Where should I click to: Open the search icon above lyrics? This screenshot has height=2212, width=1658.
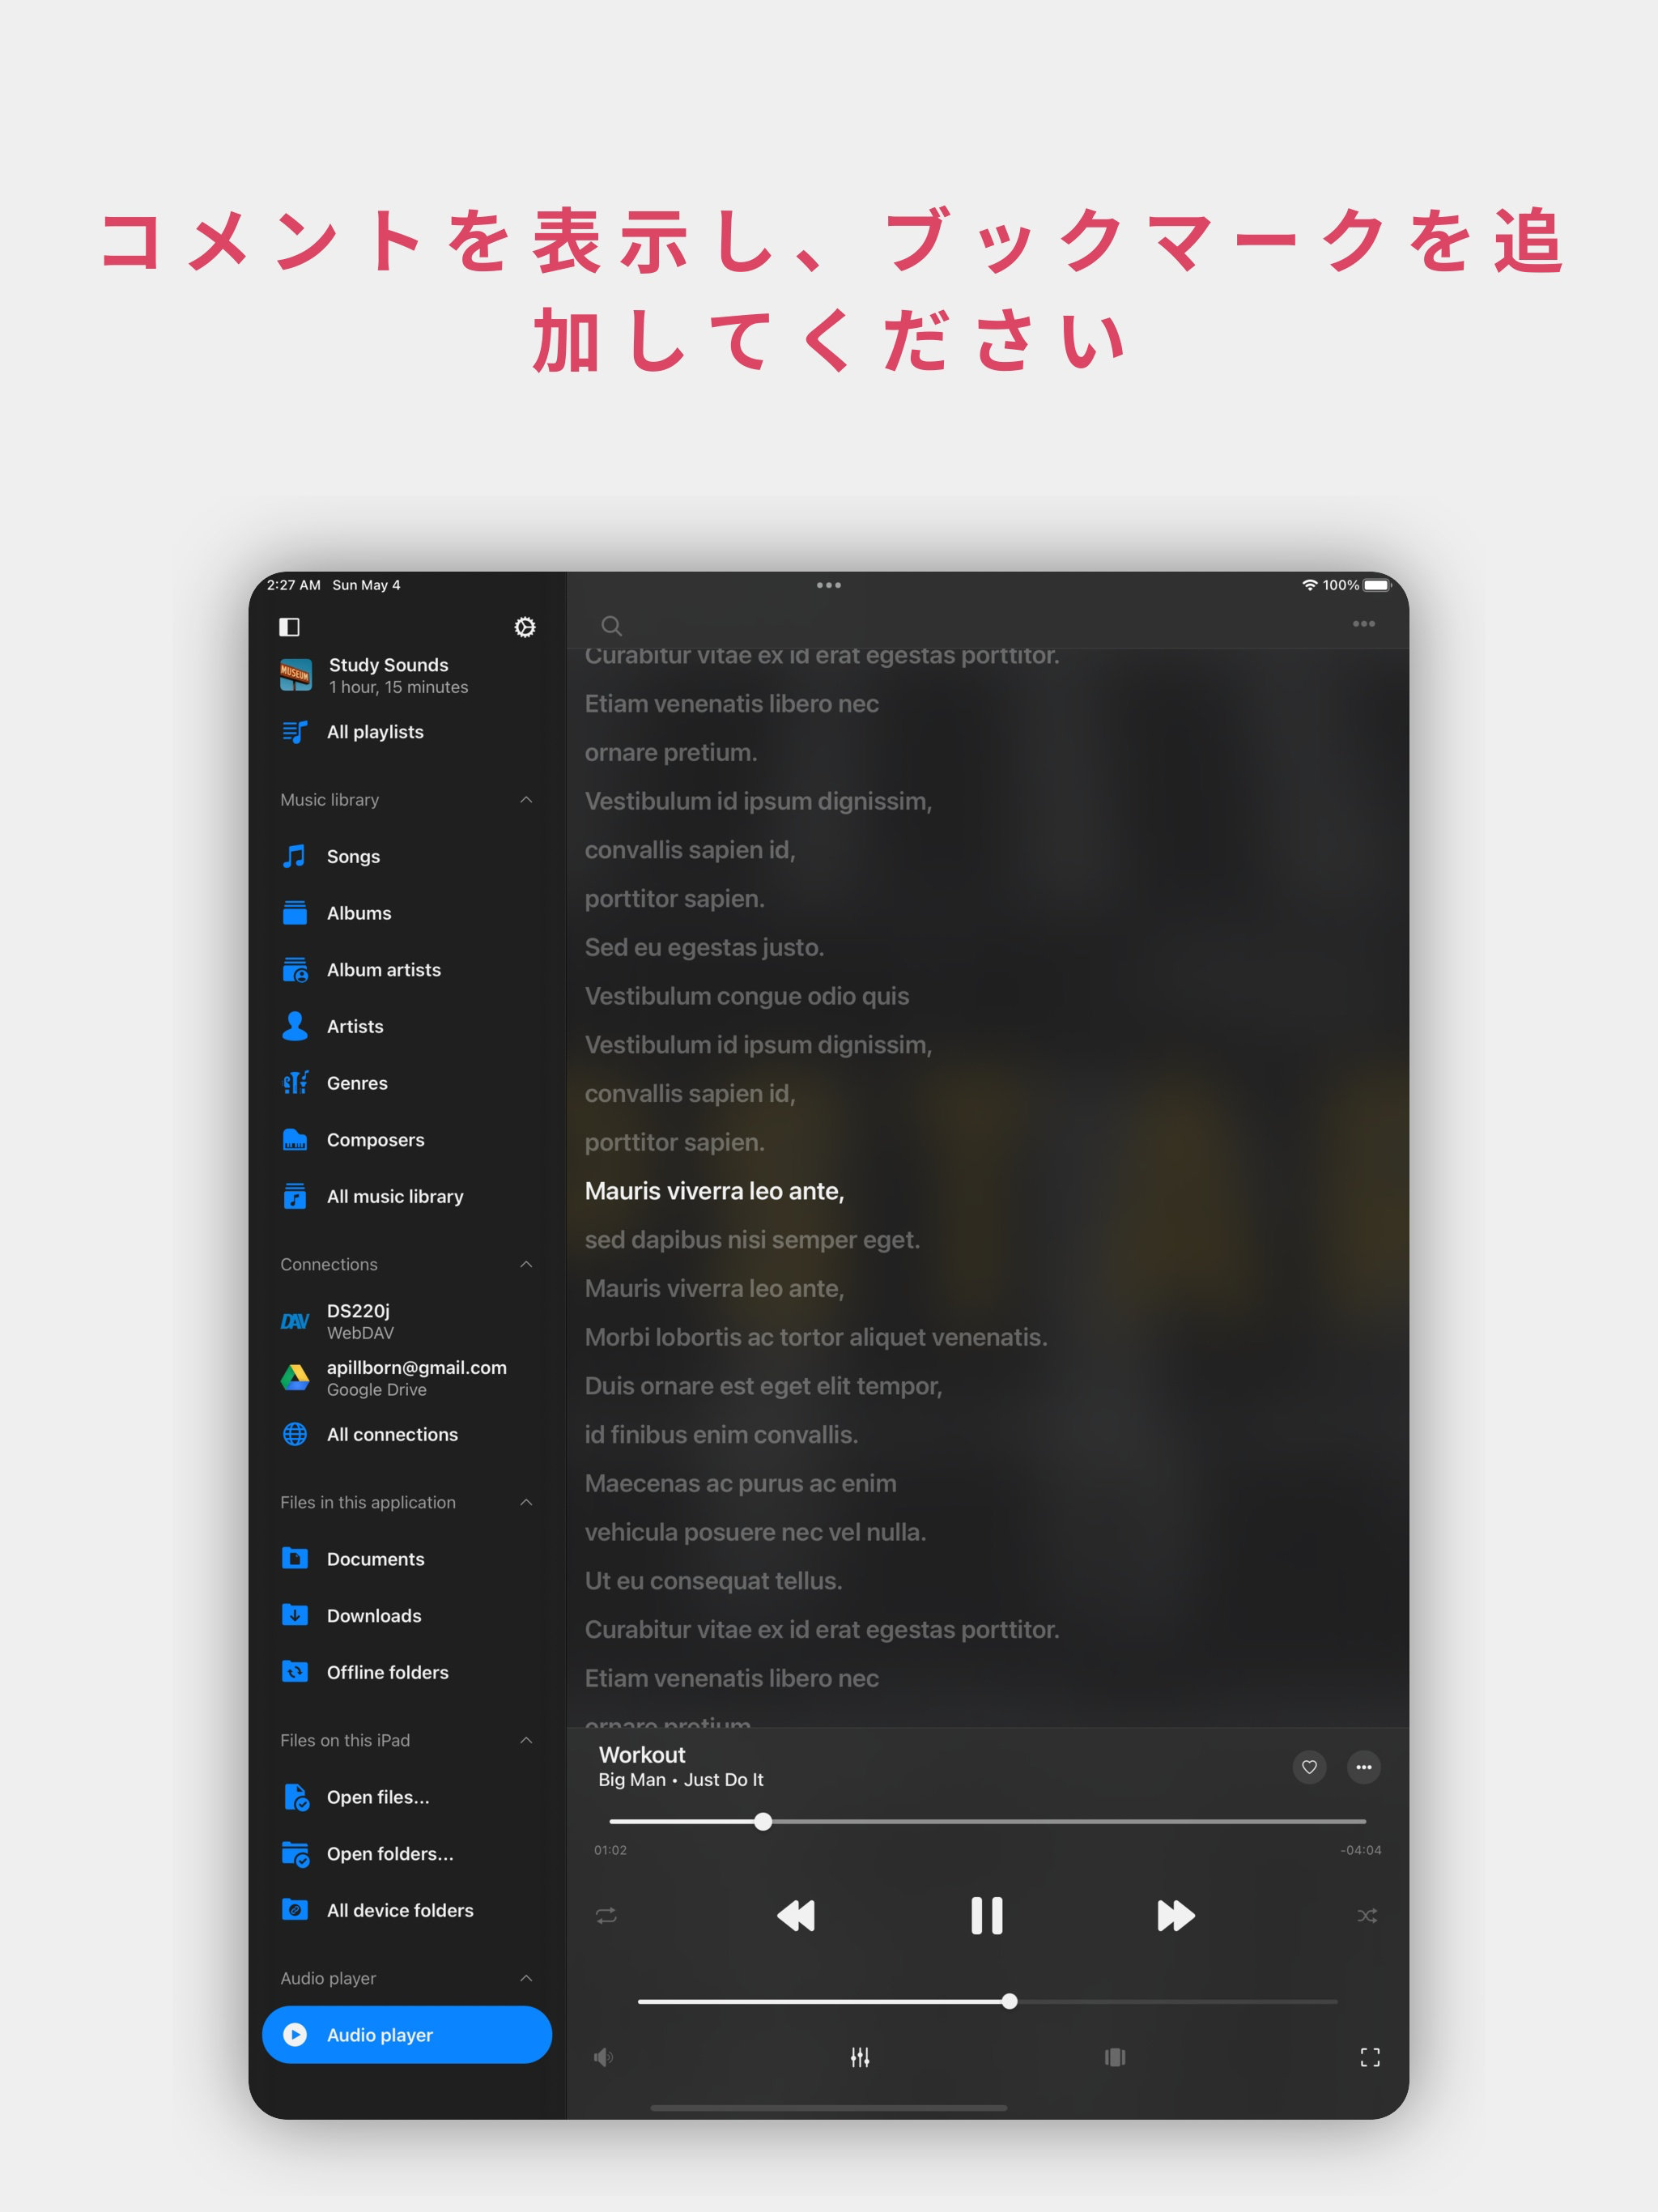tap(611, 626)
